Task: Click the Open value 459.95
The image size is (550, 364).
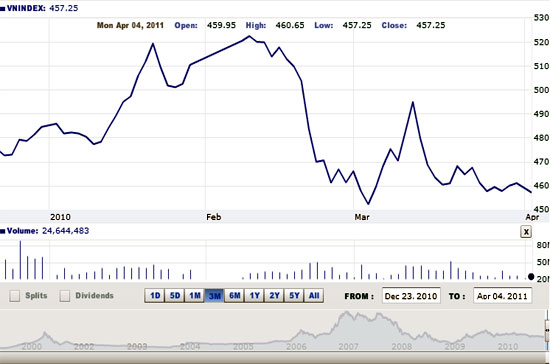Action: point(221,25)
